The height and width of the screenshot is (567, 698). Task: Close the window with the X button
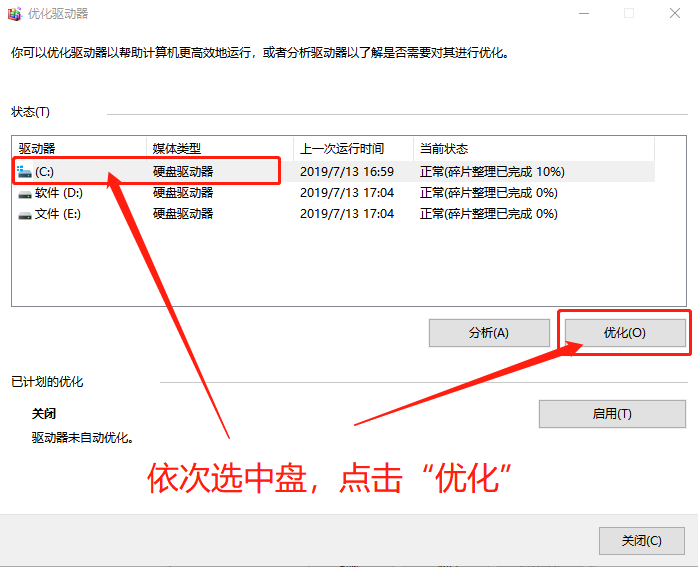676,14
